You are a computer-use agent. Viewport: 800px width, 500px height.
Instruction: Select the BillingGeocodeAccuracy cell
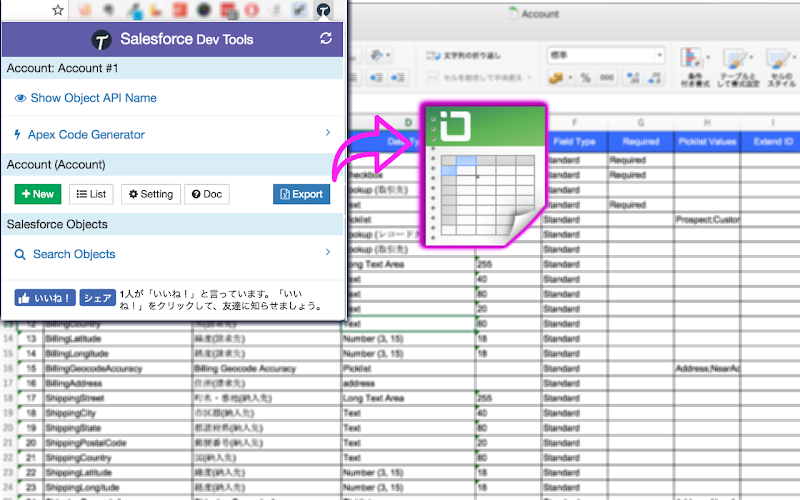(x=118, y=368)
